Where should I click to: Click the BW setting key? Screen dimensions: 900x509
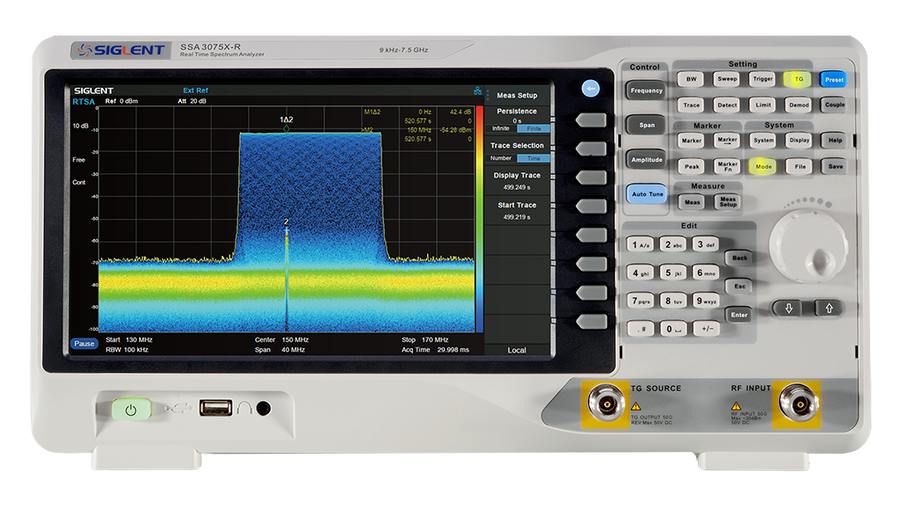pos(691,79)
